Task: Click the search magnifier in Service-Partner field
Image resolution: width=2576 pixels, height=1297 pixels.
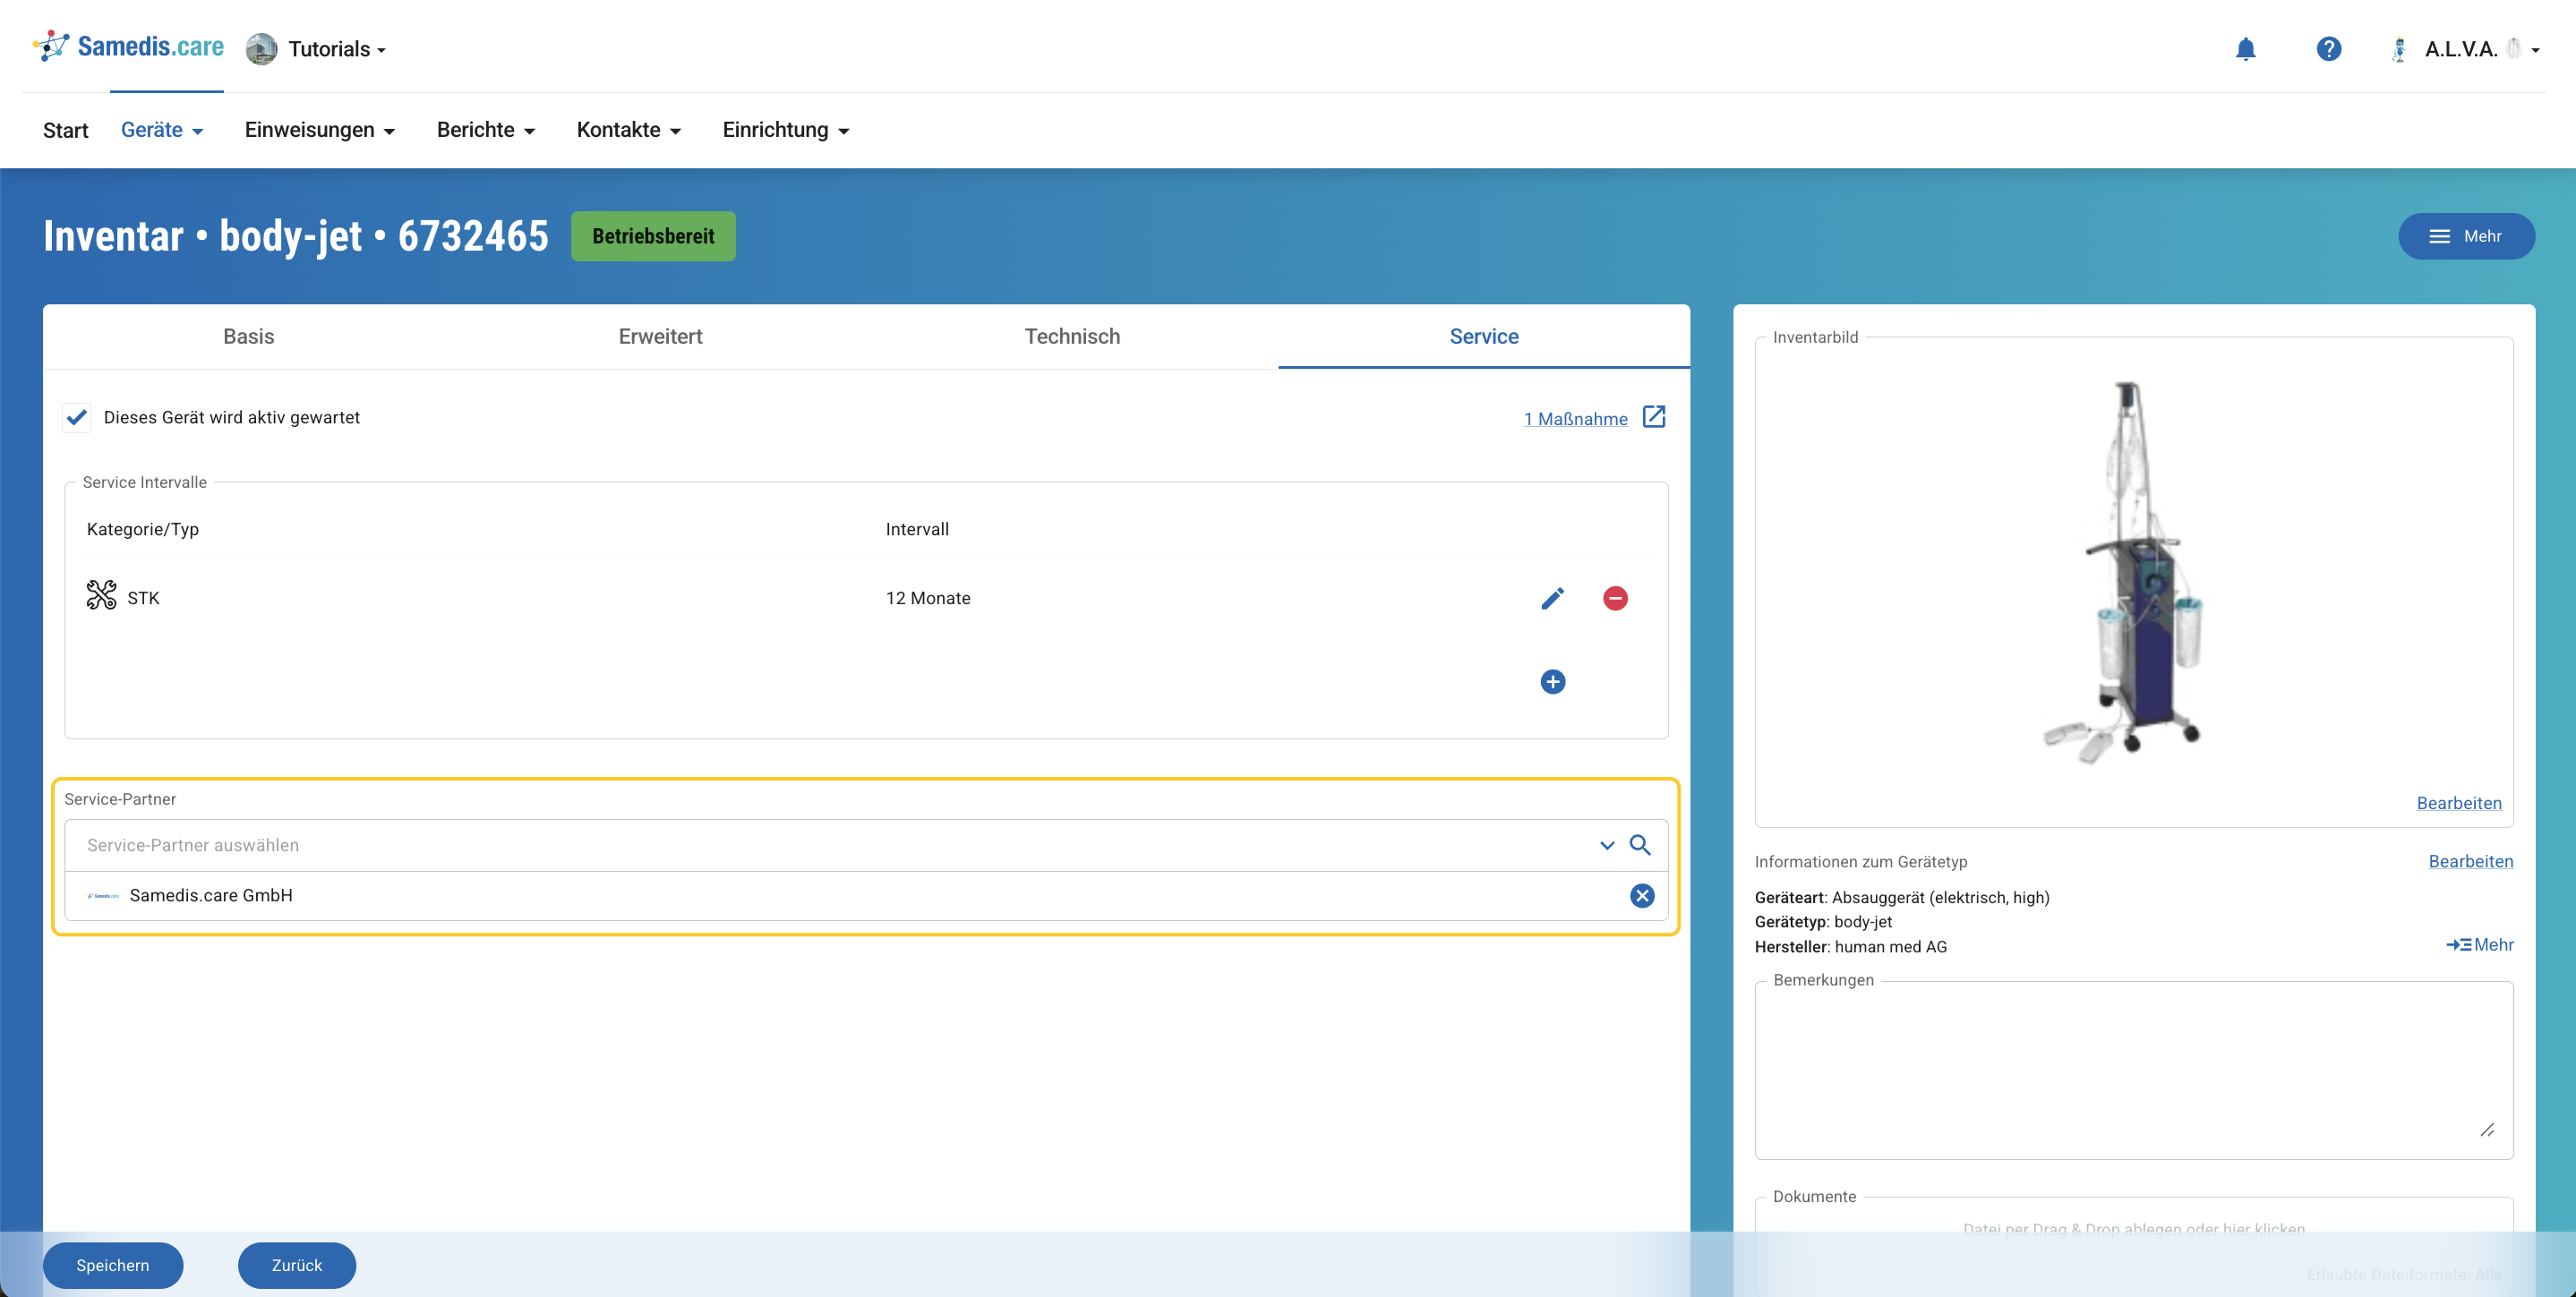Action: [x=1640, y=845]
